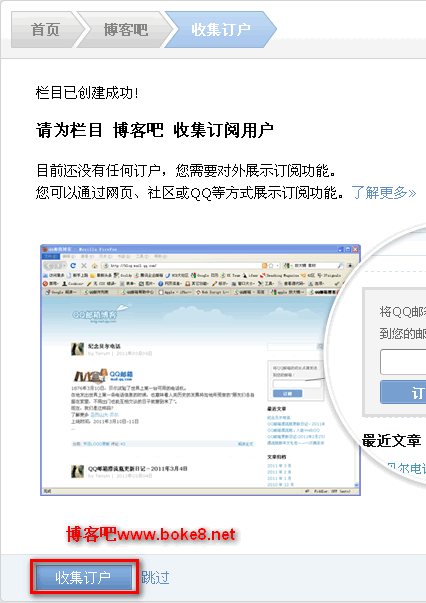Click the 收集订户 button
The width and height of the screenshot is (426, 603).
pos(84,577)
